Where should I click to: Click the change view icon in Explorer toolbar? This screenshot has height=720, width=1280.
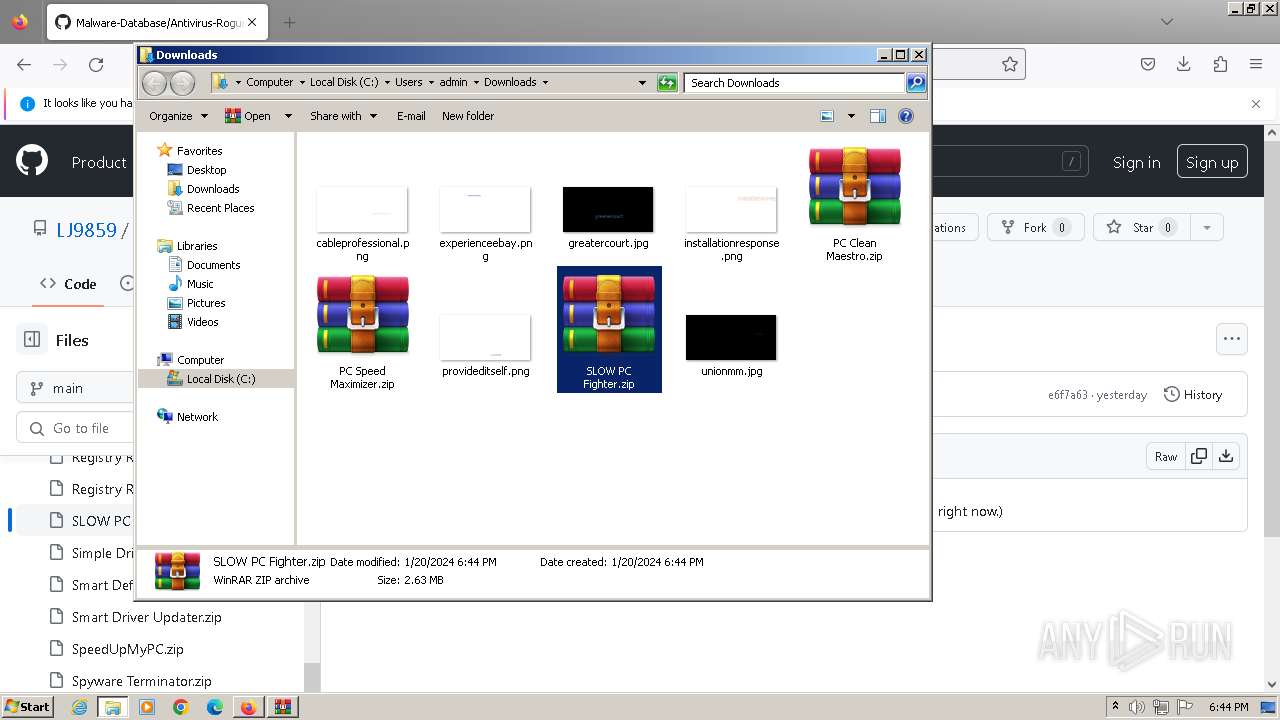coord(827,116)
